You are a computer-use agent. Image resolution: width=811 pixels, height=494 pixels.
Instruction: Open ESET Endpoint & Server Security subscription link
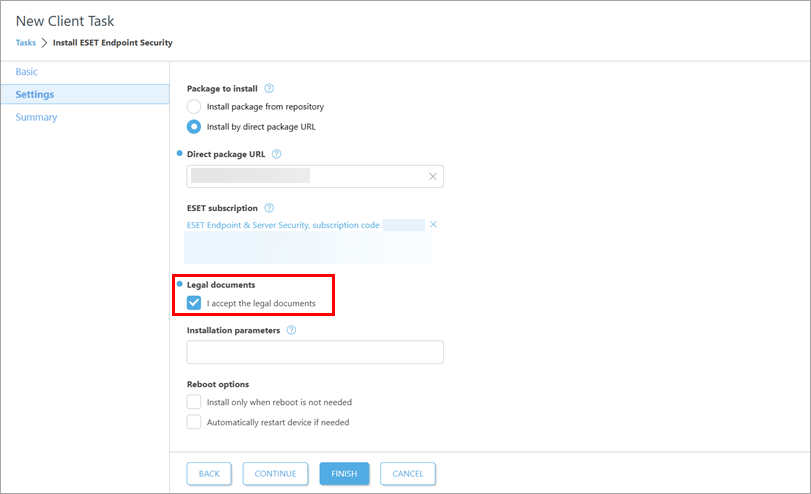click(283, 225)
